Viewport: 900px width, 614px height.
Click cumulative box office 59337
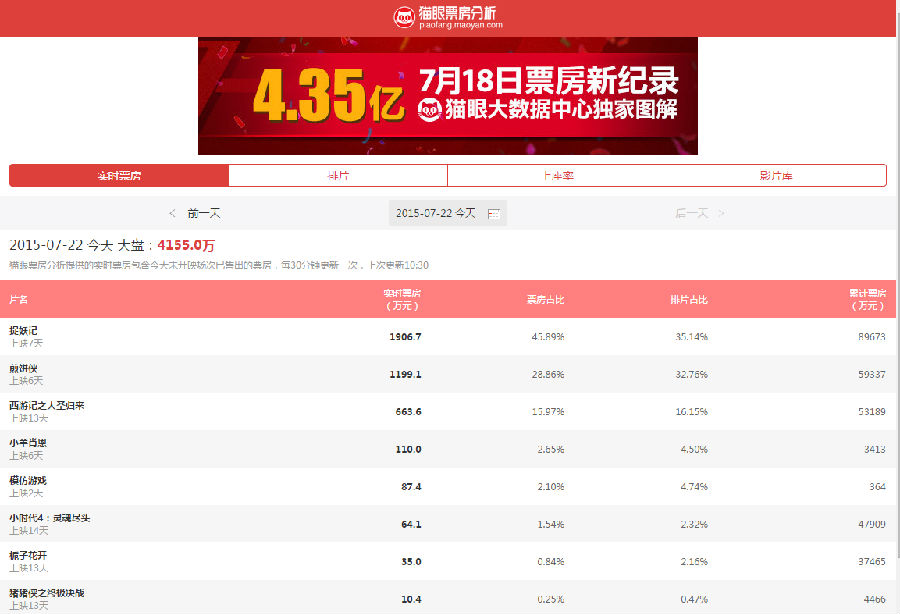(x=872, y=374)
